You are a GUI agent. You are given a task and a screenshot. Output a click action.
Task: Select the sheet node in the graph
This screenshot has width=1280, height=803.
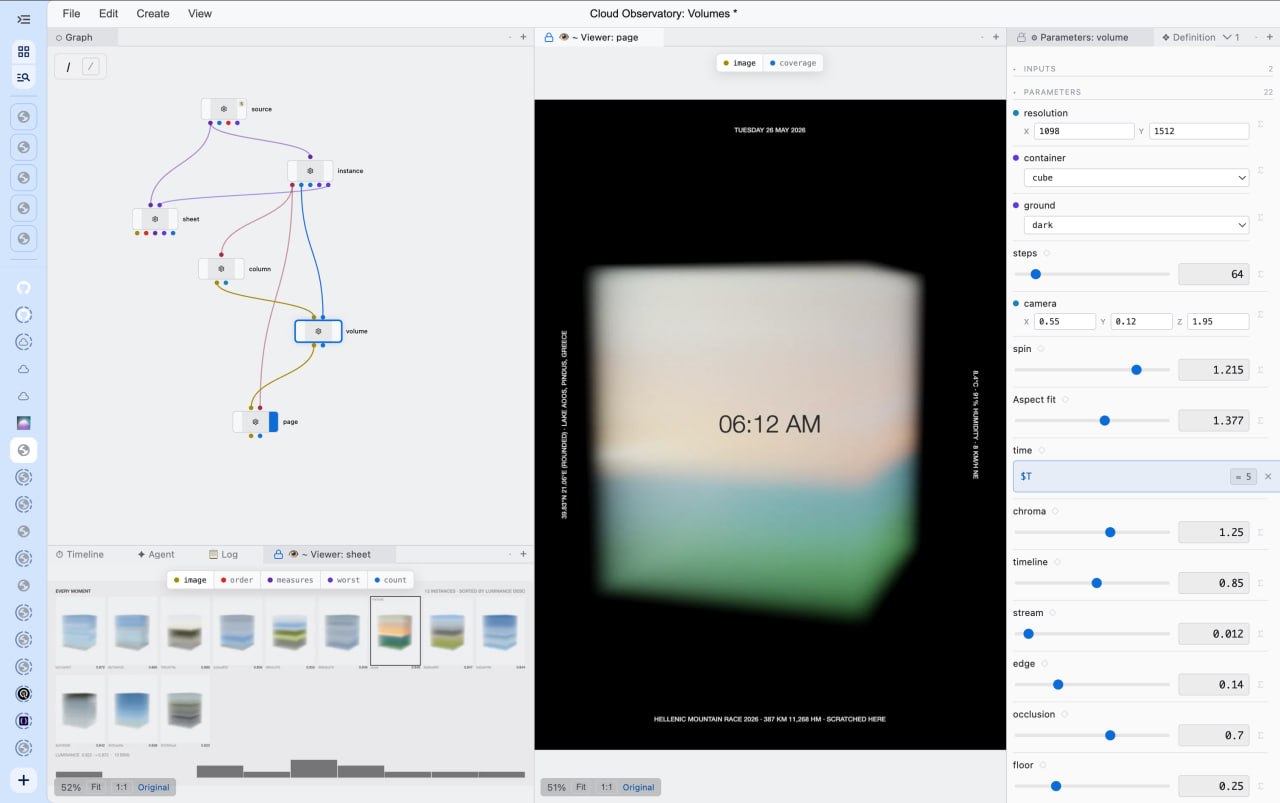pos(155,219)
